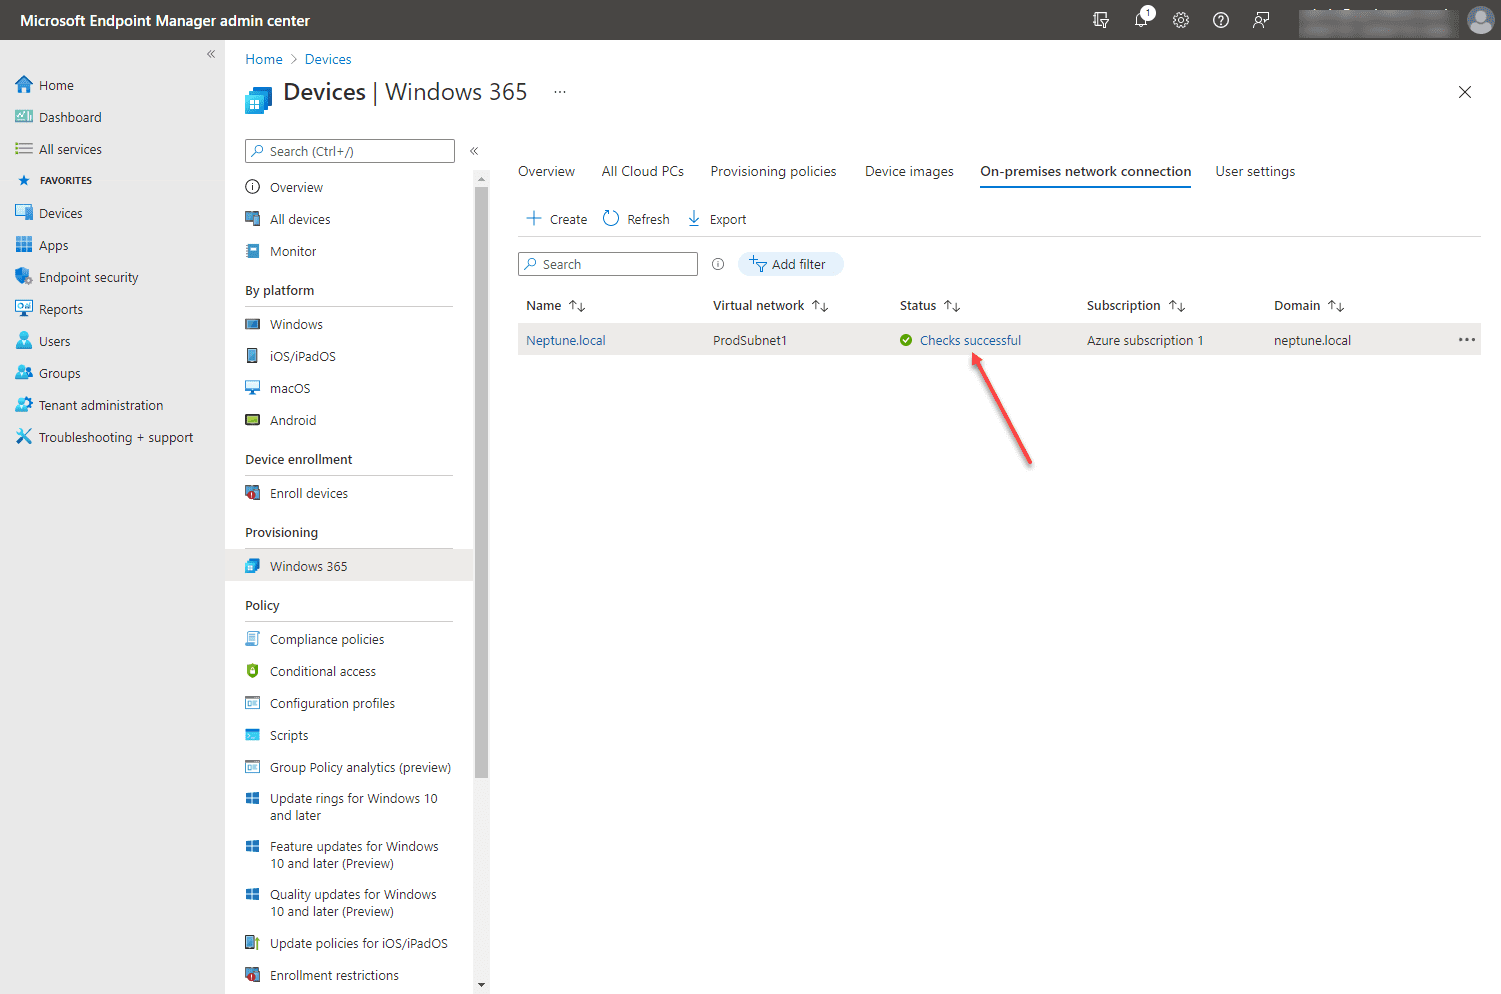
Task: Collapse the Devices resource menu
Action: [x=474, y=151]
